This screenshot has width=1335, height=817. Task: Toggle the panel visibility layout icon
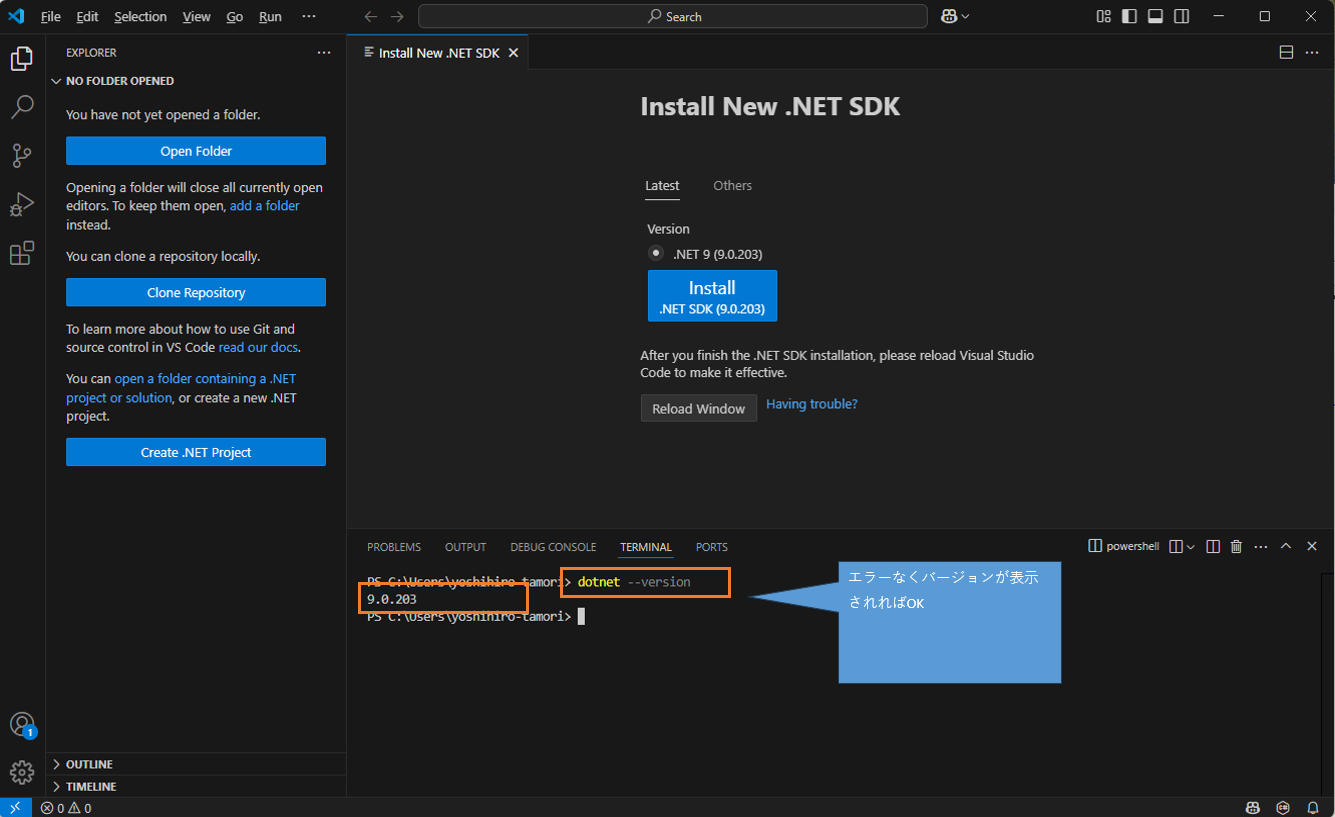[1155, 16]
